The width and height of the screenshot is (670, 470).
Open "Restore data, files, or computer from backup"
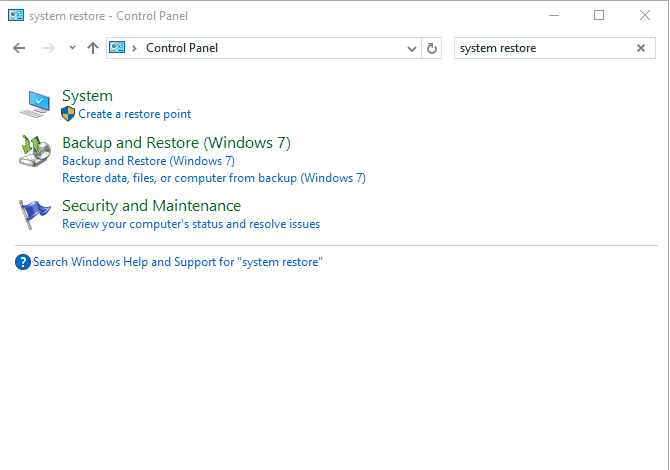click(x=213, y=178)
